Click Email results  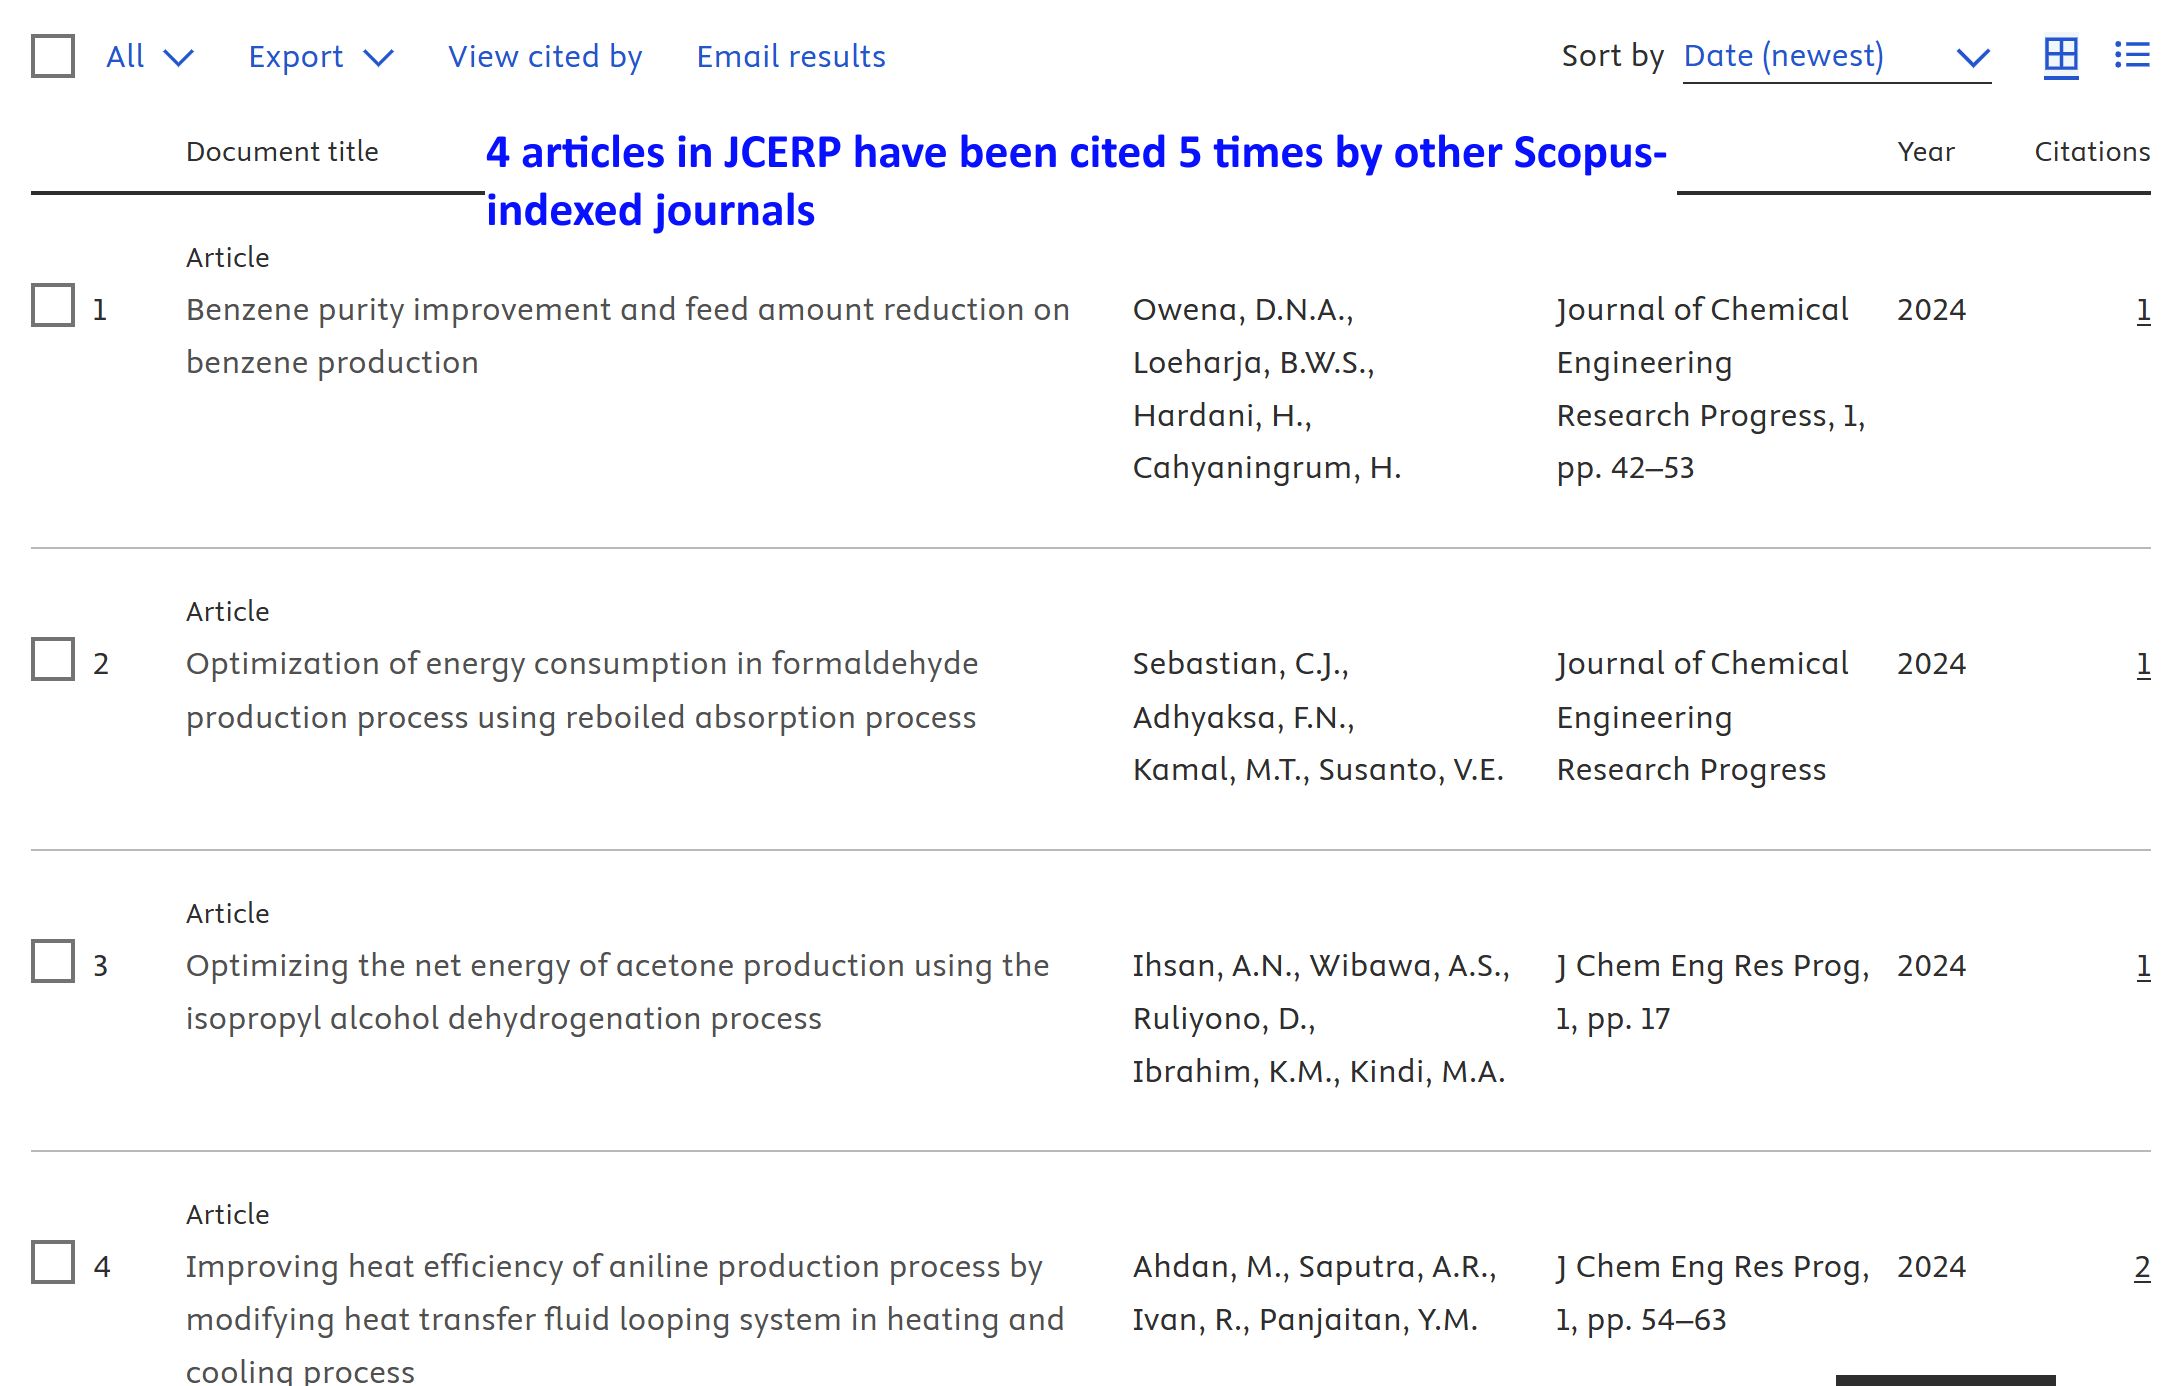coord(791,57)
